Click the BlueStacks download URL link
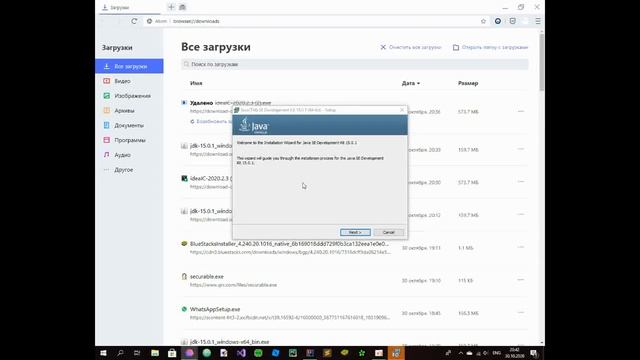640x360 pixels. [x=290, y=252]
